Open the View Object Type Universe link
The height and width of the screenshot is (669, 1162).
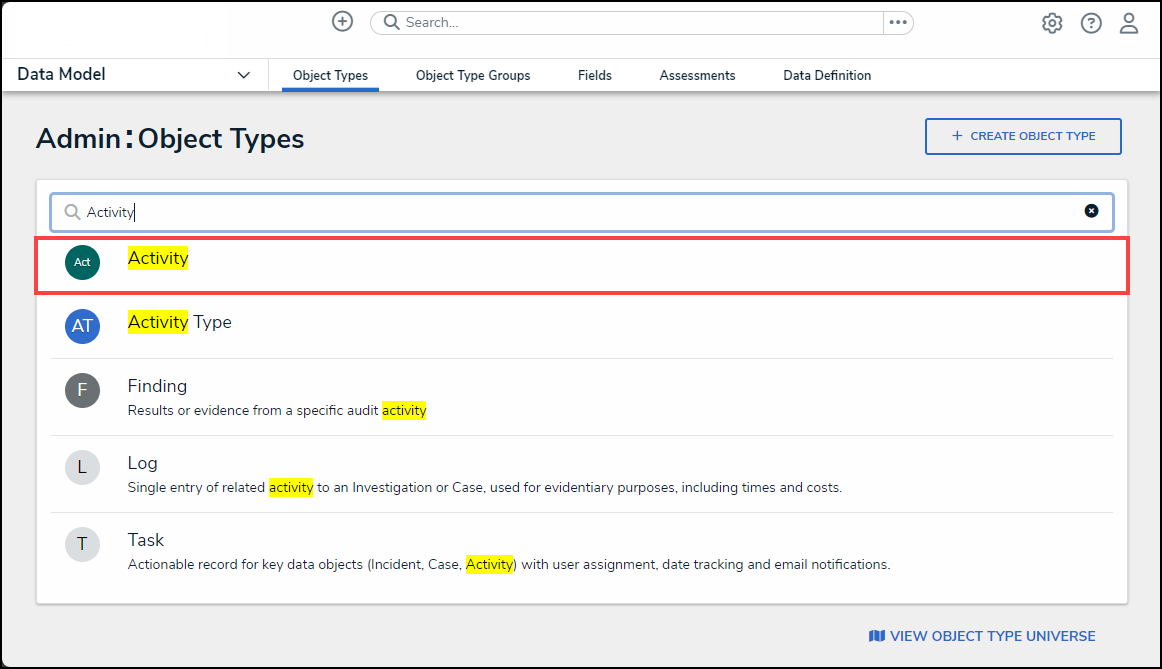tap(982, 636)
